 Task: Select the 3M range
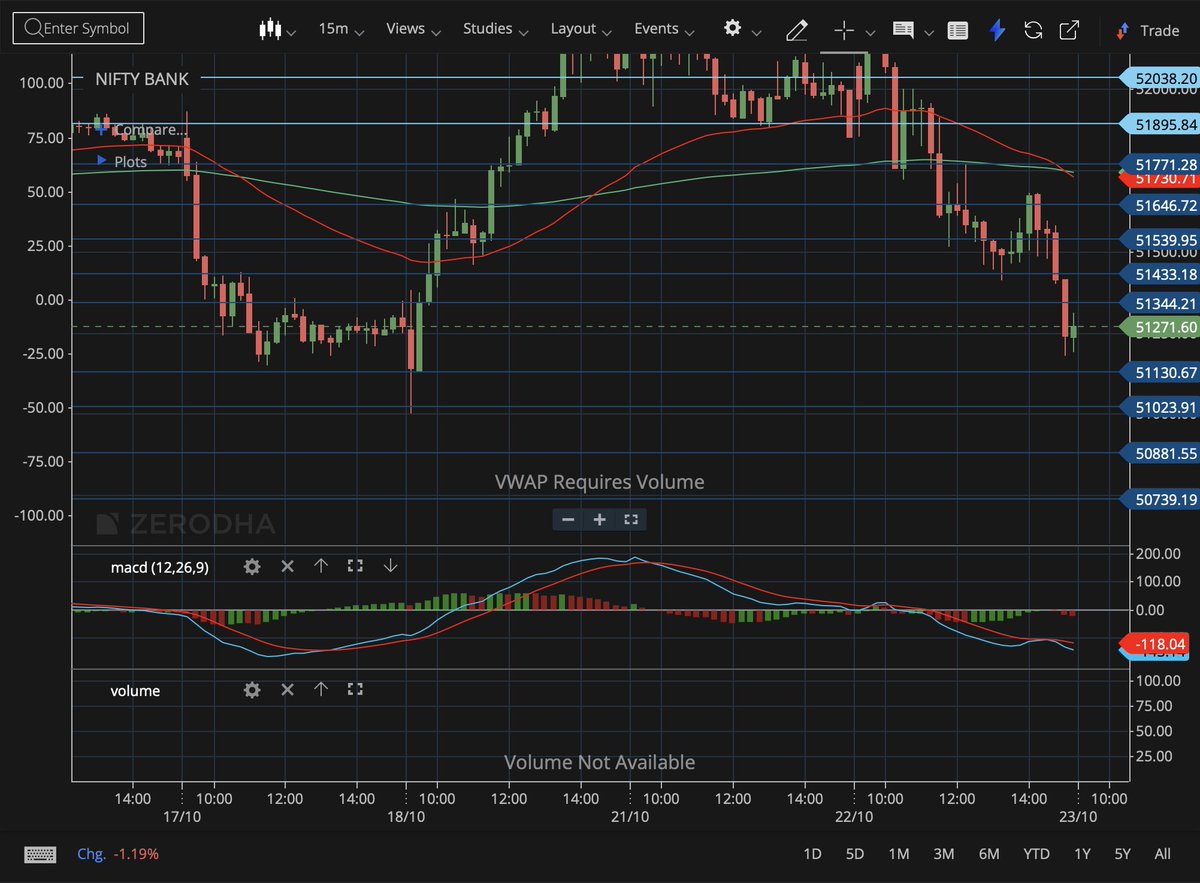[x=943, y=854]
